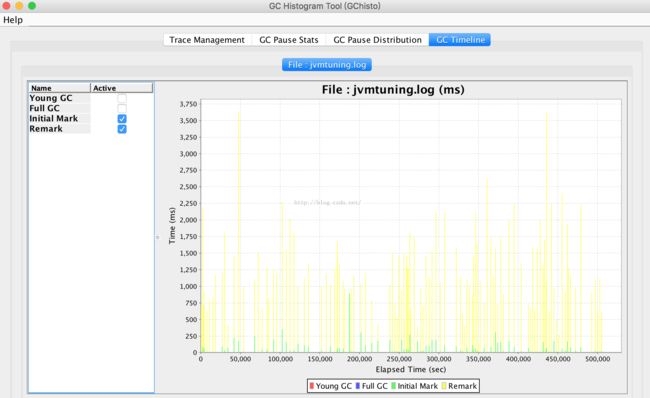
Task: Uncheck the Initial Mark checkbox
Action: click(x=122, y=119)
